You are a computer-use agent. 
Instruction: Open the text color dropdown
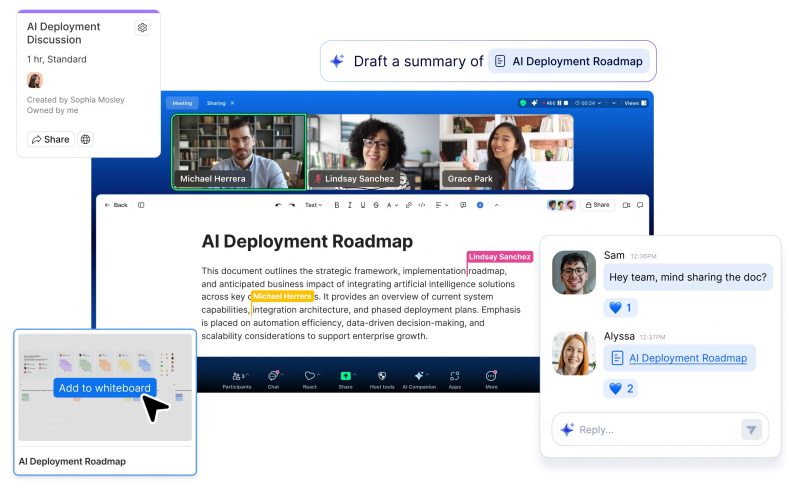coord(392,205)
